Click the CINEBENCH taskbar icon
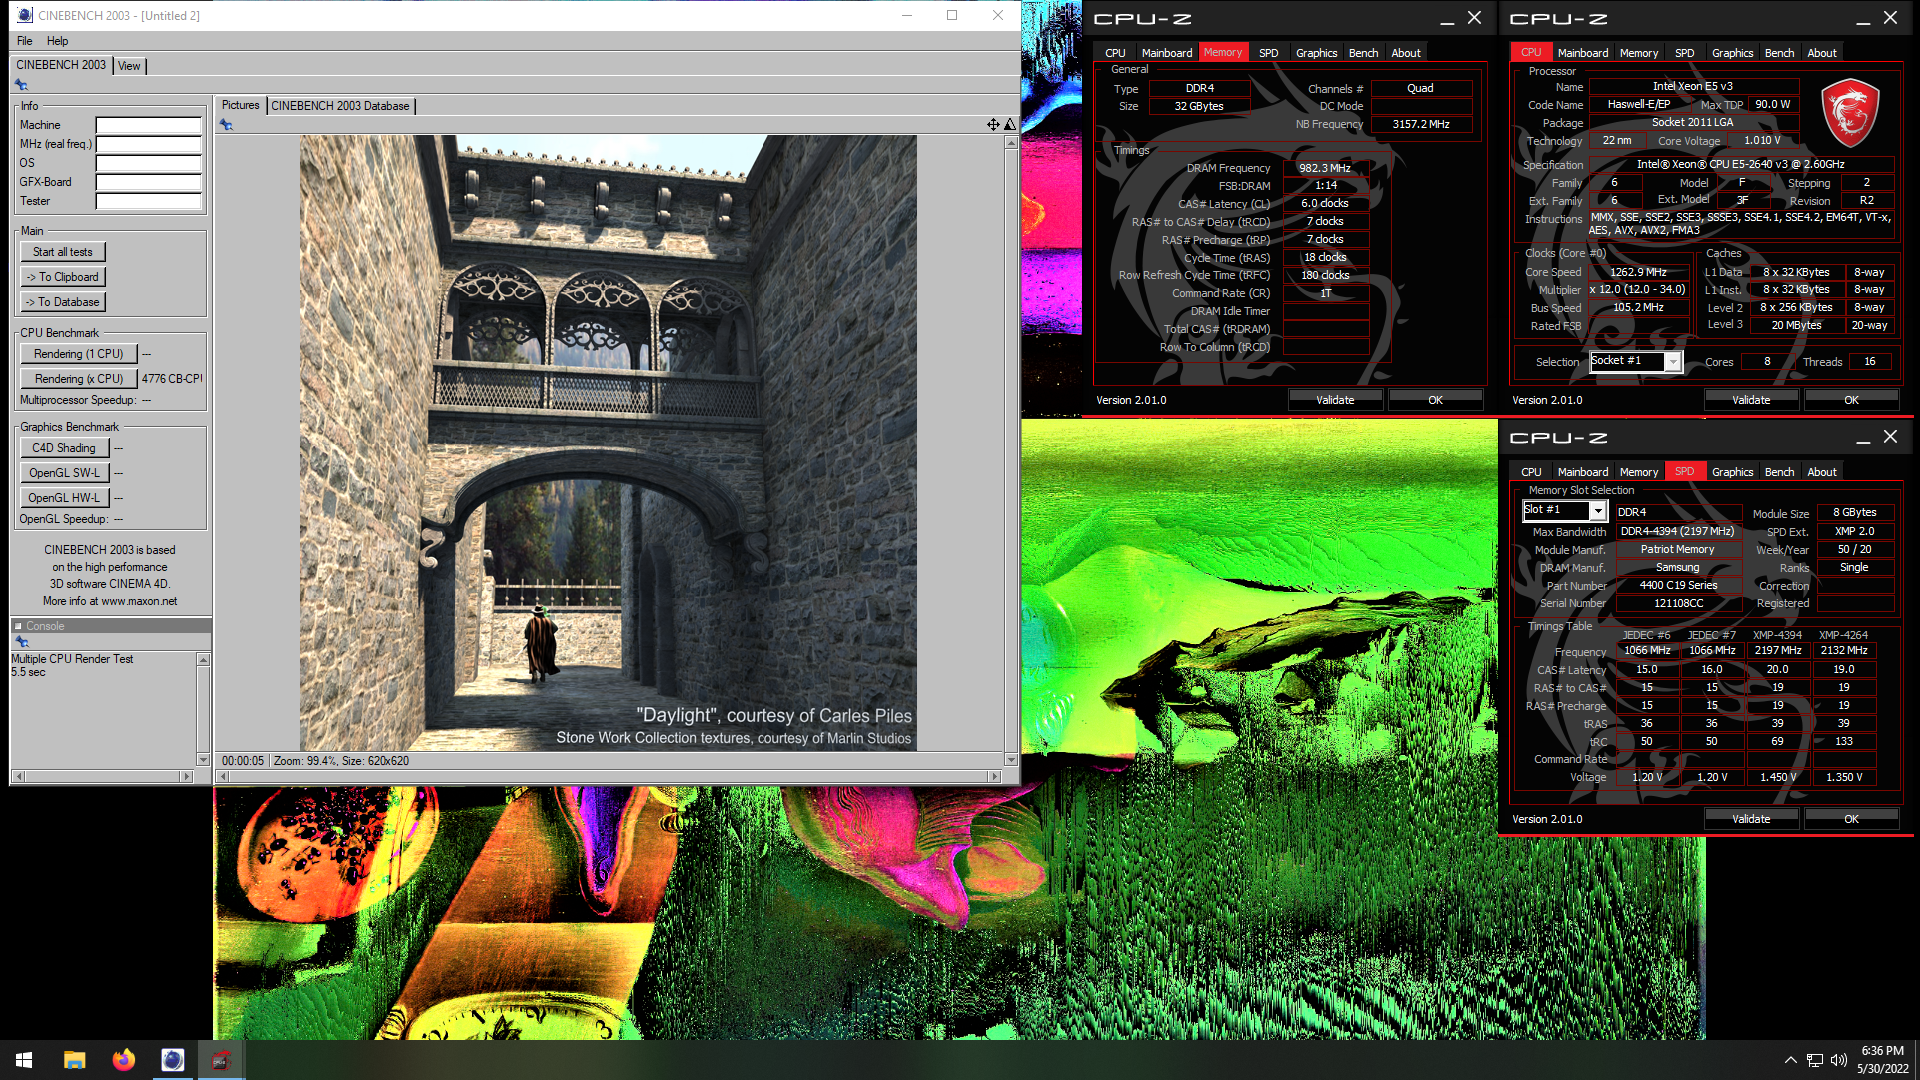This screenshot has height=1080, width=1920. [x=172, y=1060]
